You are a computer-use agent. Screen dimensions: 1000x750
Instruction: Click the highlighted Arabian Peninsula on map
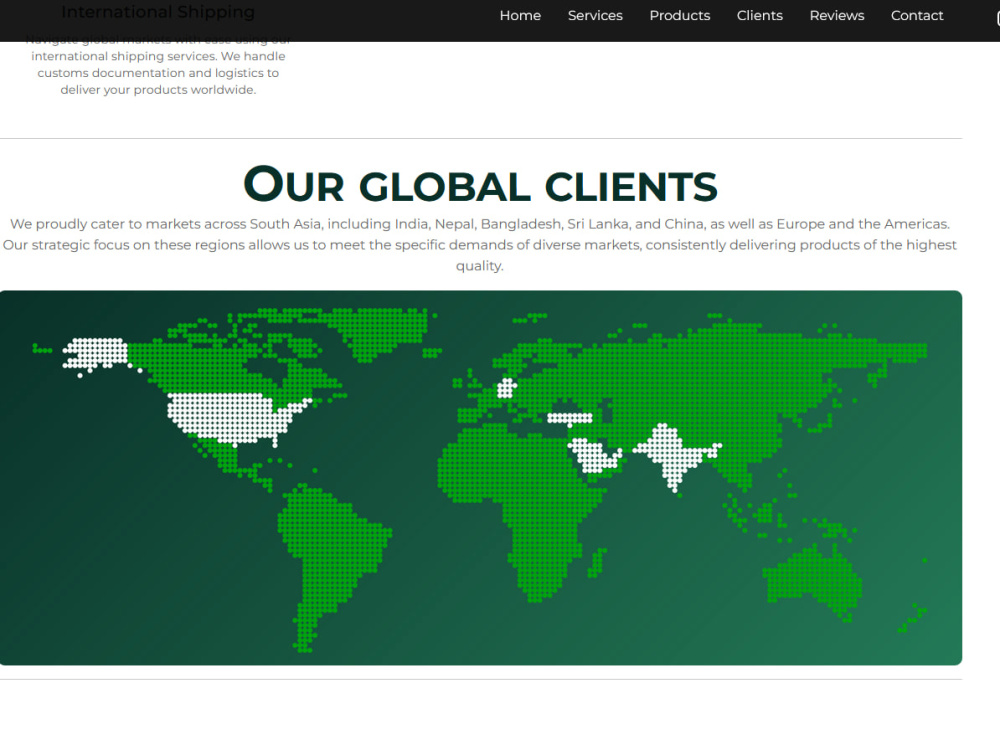593,455
